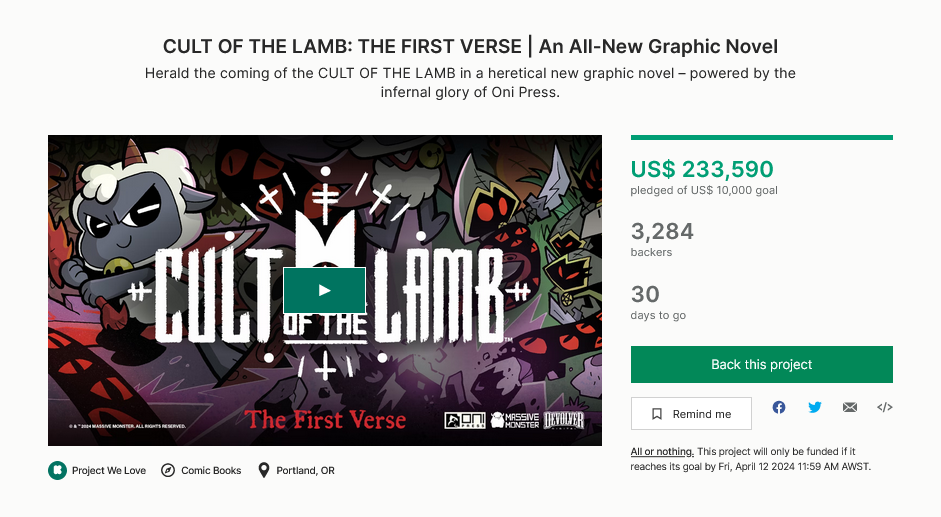Click the Remind me button
The height and width of the screenshot is (517, 941).
click(x=691, y=414)
